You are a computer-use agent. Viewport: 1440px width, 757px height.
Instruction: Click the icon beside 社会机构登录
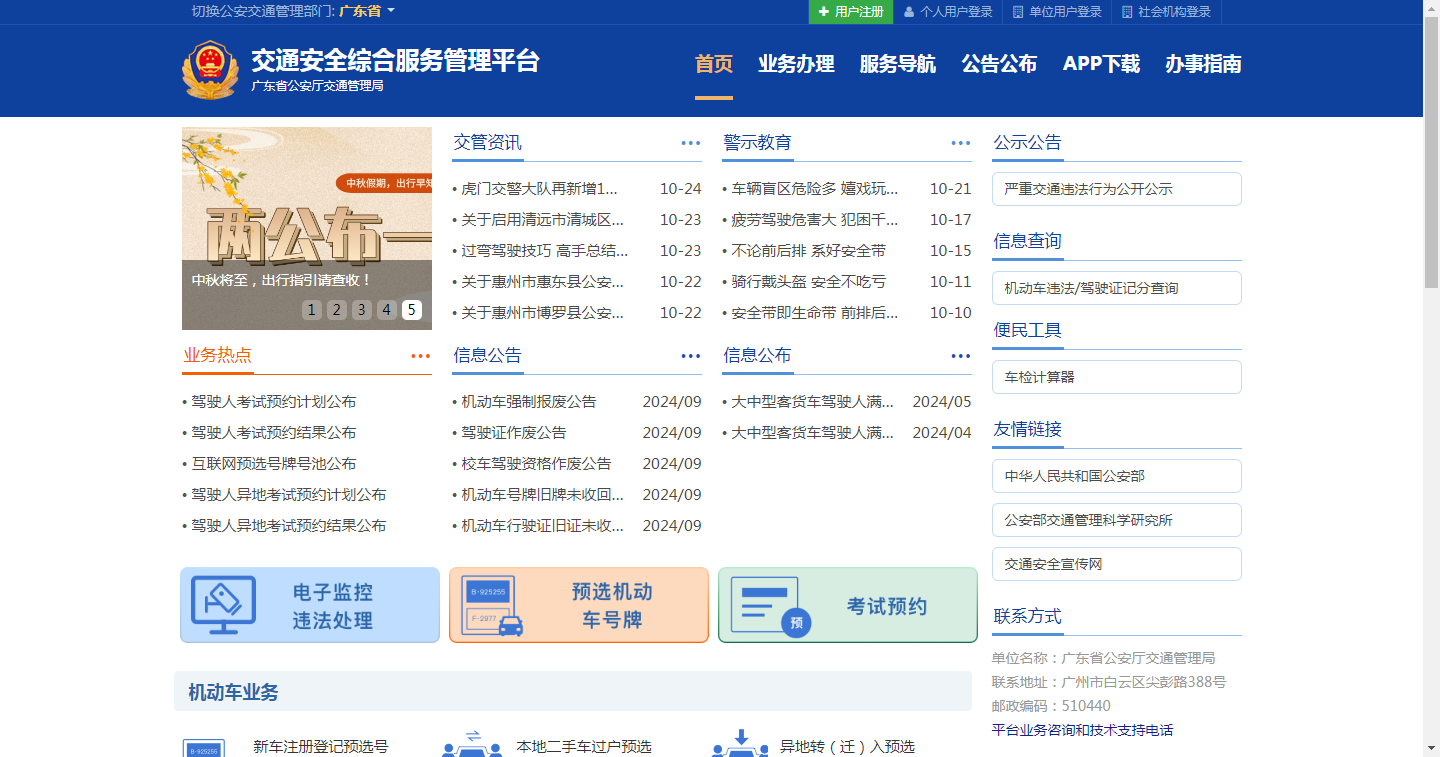(1127, 12)
